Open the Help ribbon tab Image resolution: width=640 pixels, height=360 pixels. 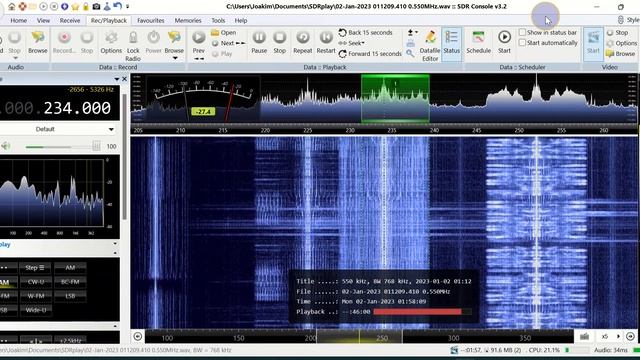[241, 20]
